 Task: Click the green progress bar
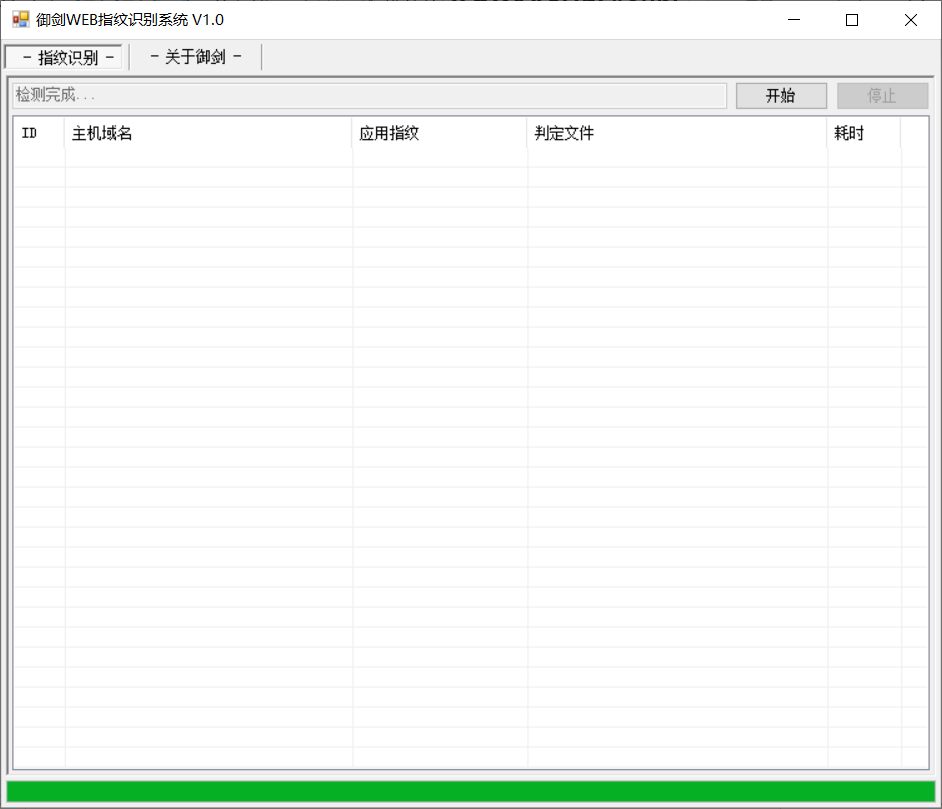(x=470, y=791)
